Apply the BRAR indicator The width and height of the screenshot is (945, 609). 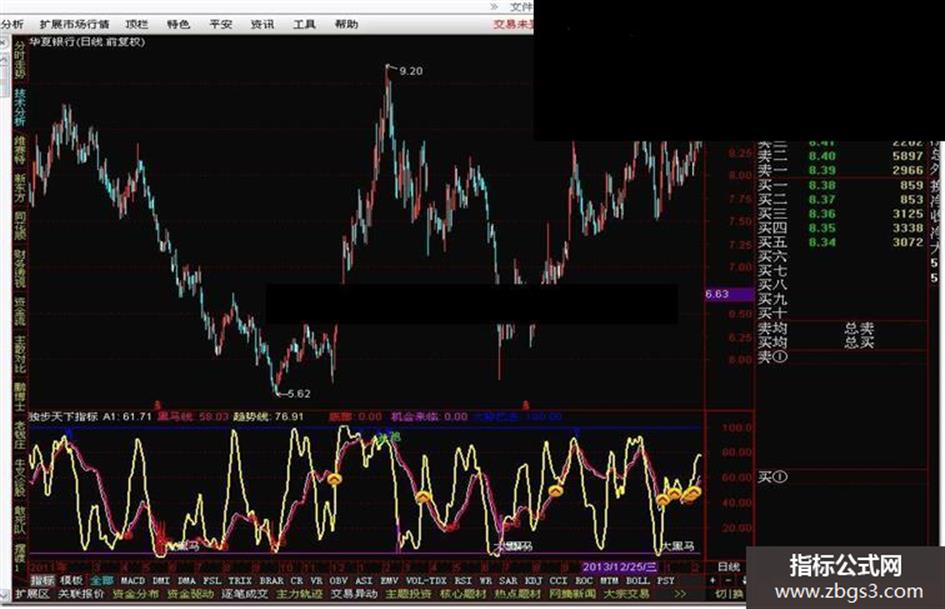(271, 581)
